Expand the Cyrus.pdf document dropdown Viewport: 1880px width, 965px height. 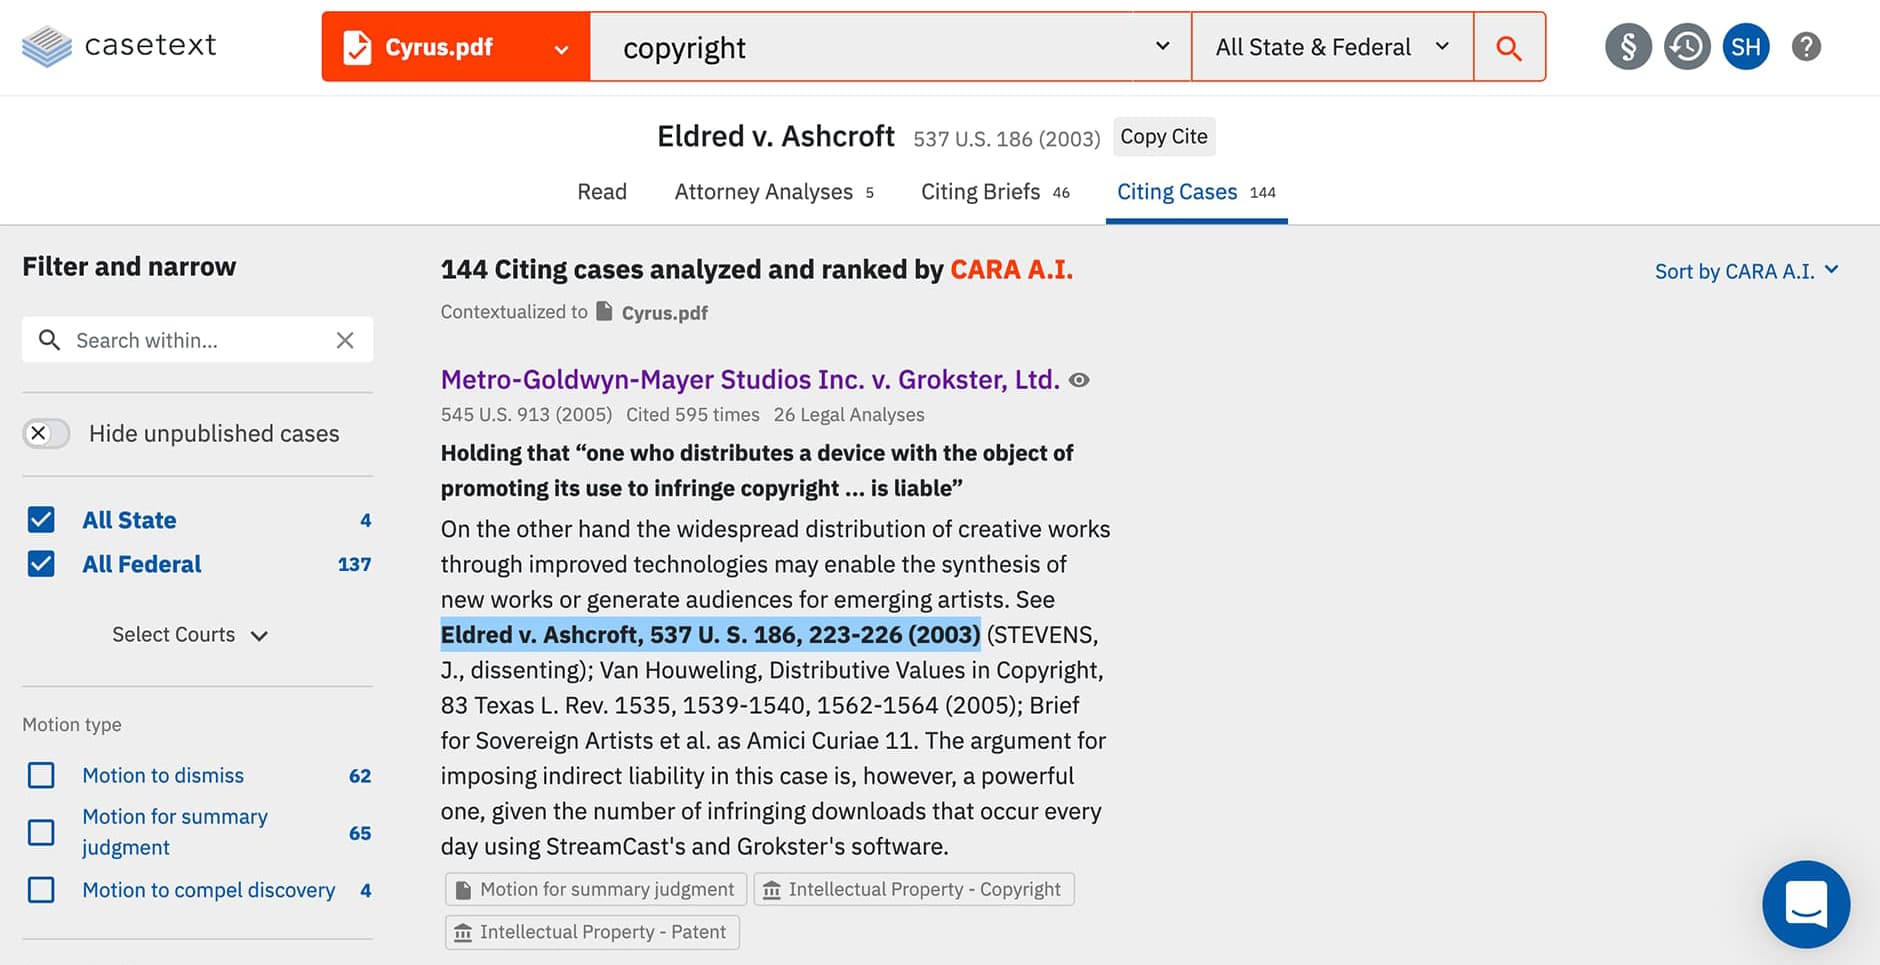coord(562,49)
